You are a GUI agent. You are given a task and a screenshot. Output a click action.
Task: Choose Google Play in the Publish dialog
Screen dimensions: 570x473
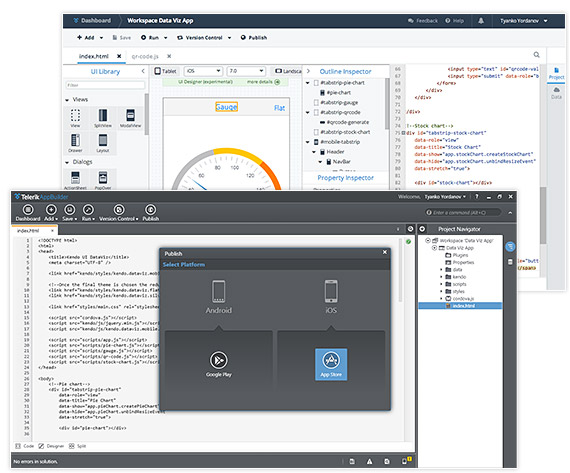(218, 364)
